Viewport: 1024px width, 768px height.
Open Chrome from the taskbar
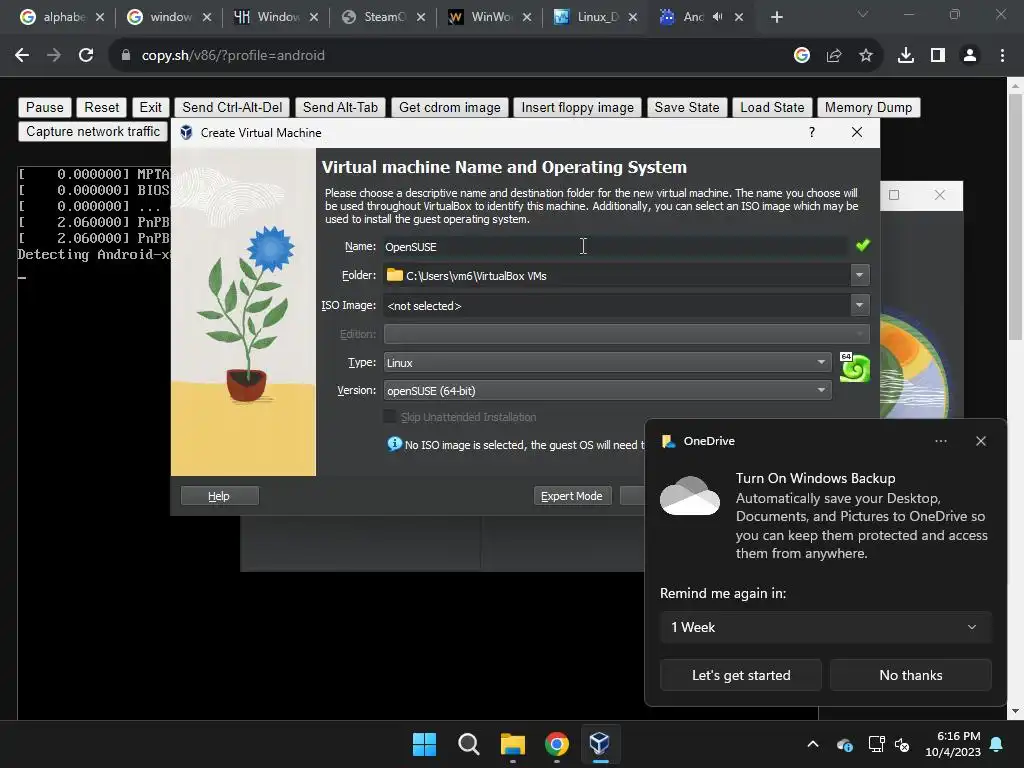556,744
